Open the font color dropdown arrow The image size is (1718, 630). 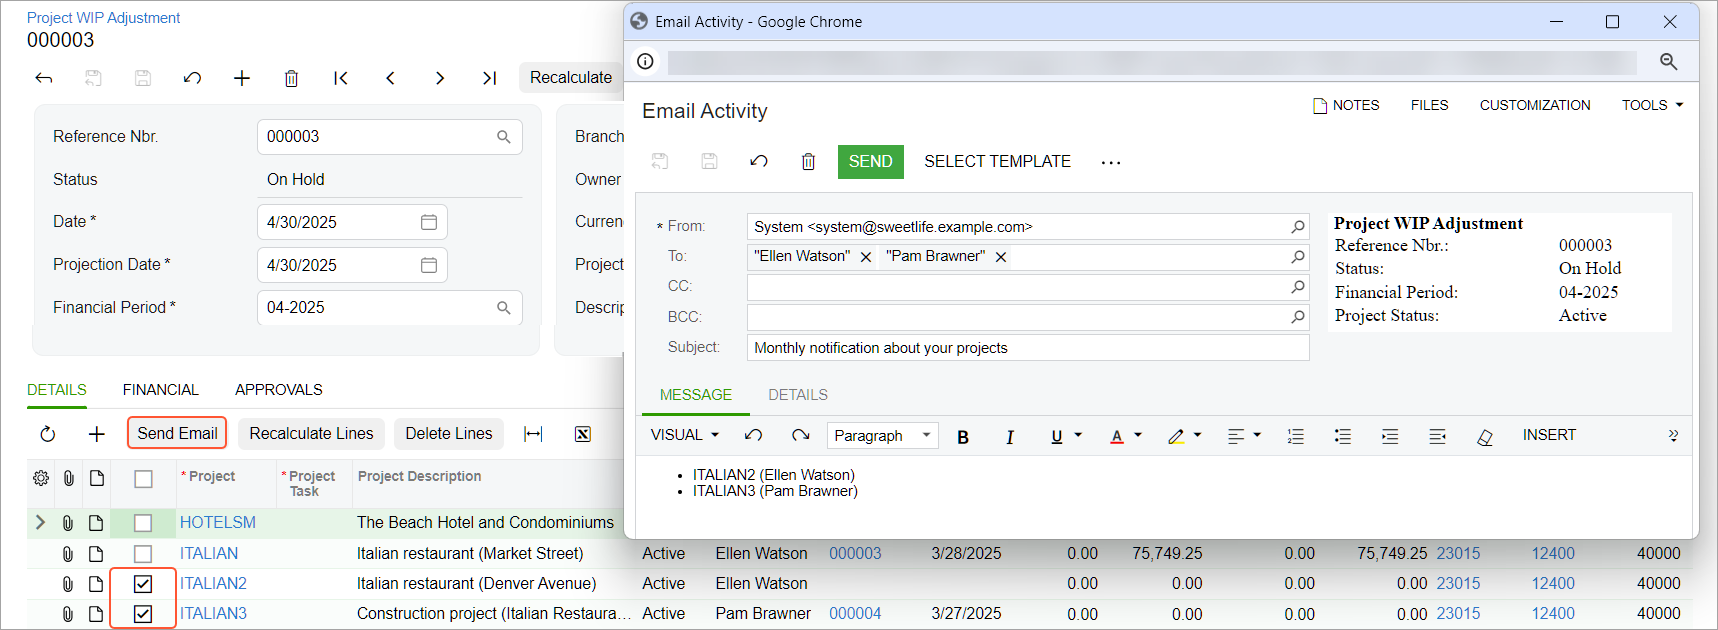[1138, 435]
